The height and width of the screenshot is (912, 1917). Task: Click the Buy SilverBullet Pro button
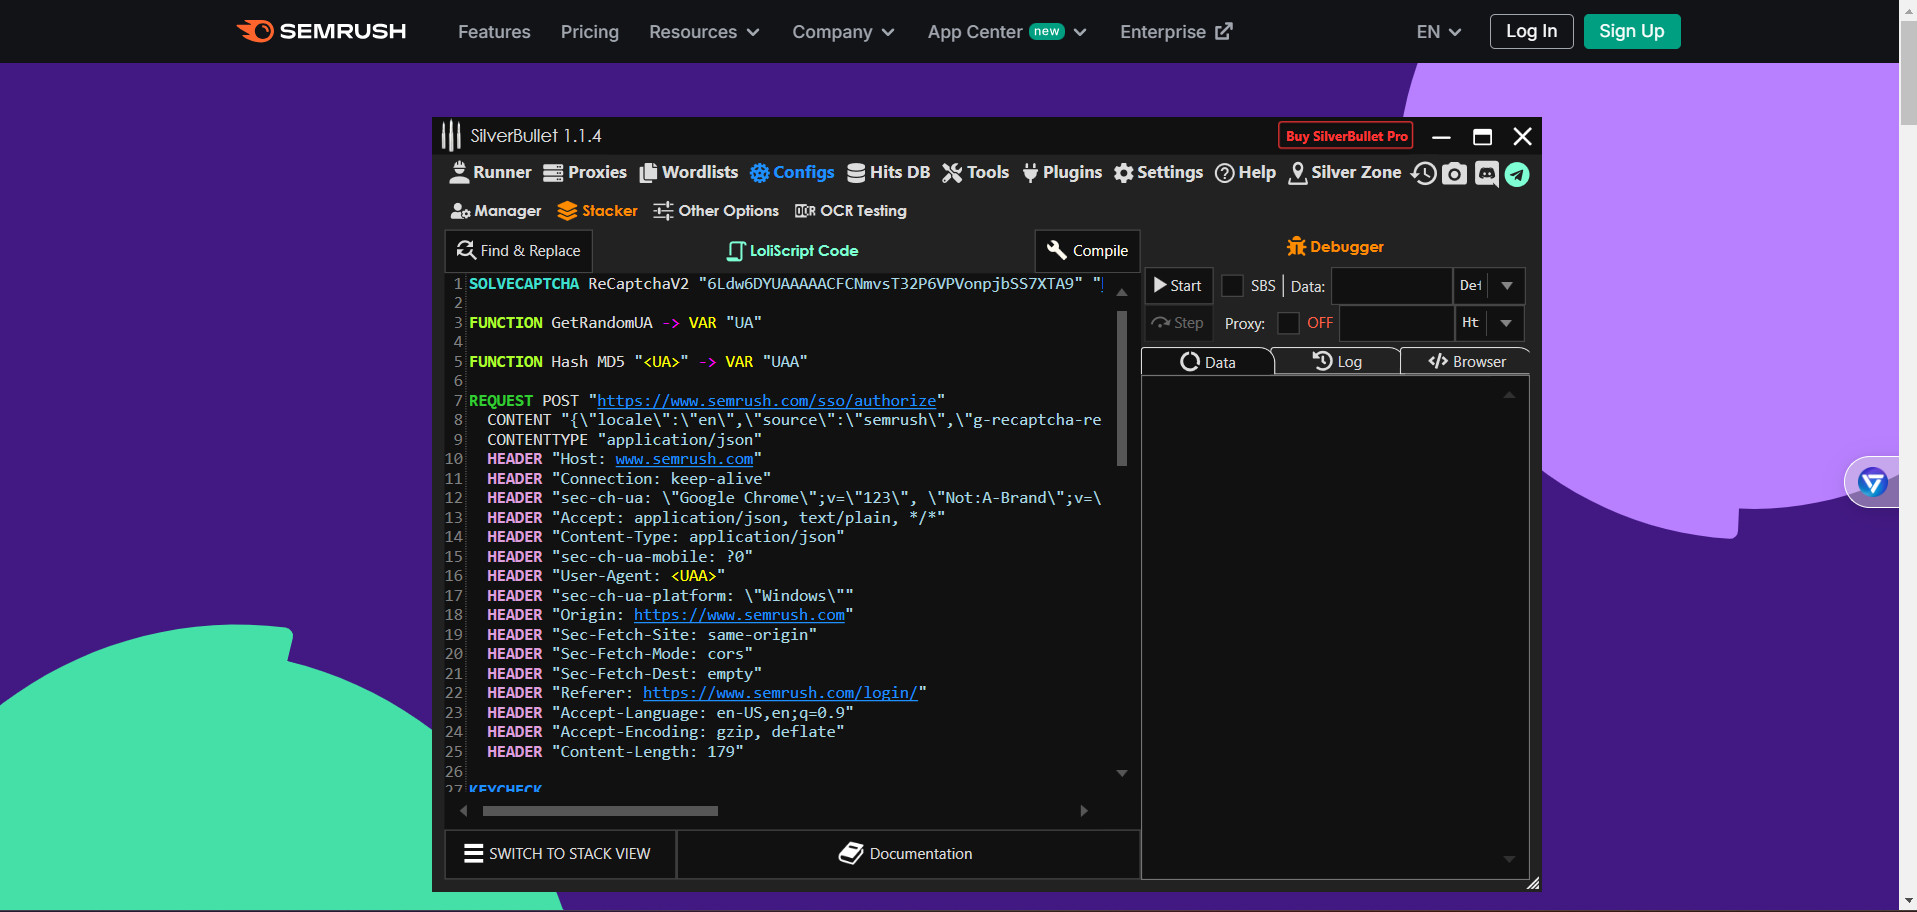pyautogui.click(x=1345, y=136)
